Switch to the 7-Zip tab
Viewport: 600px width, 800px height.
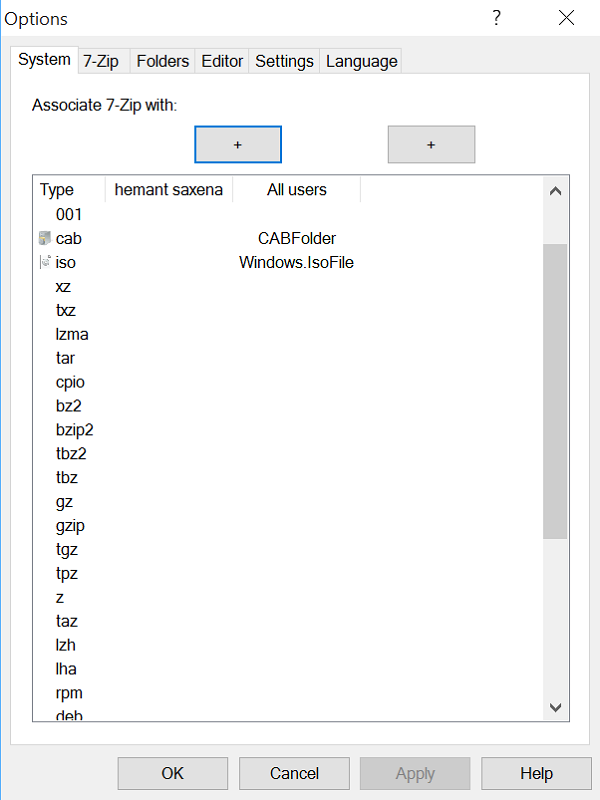point(101,61)
